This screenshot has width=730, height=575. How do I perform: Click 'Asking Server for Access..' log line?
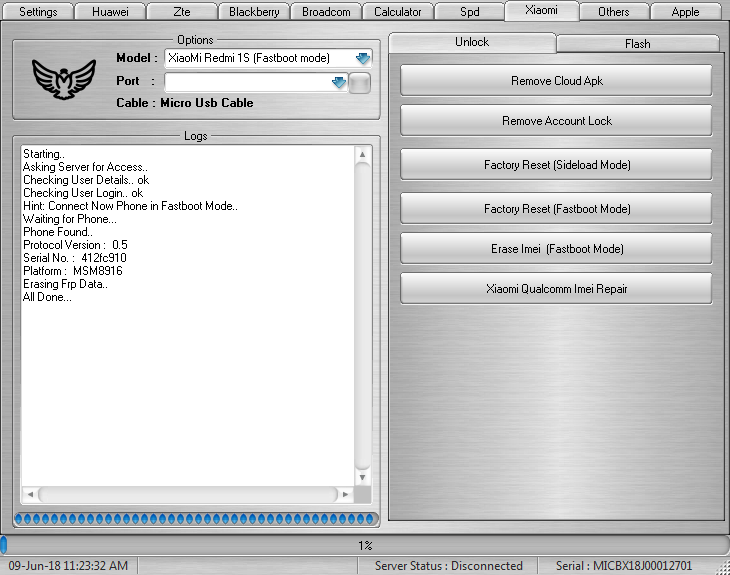85,167
